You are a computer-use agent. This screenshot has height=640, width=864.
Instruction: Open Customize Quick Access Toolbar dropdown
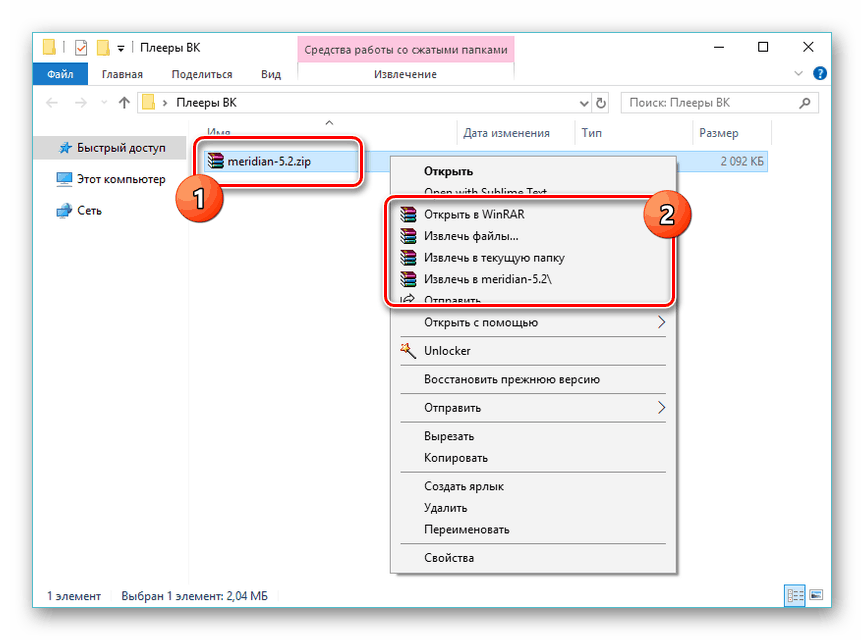[121, 49]
